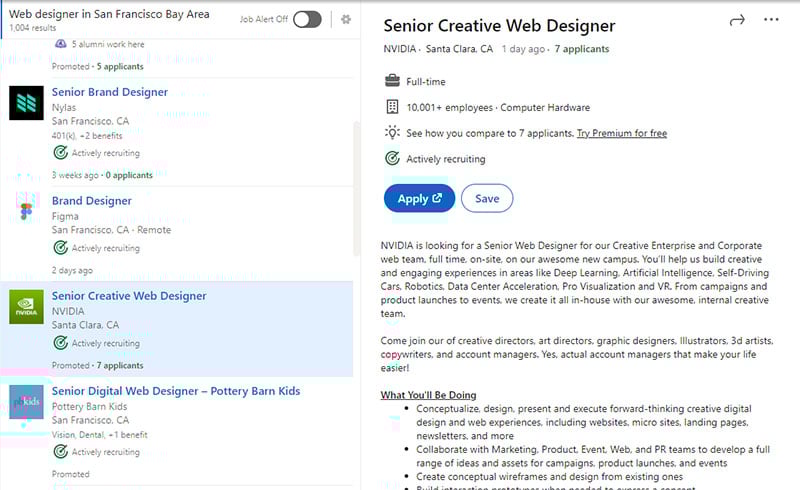The width and height of the screenshot is (800, 490).
Task: Click the job list scrollbar
Action: [357, 189]
